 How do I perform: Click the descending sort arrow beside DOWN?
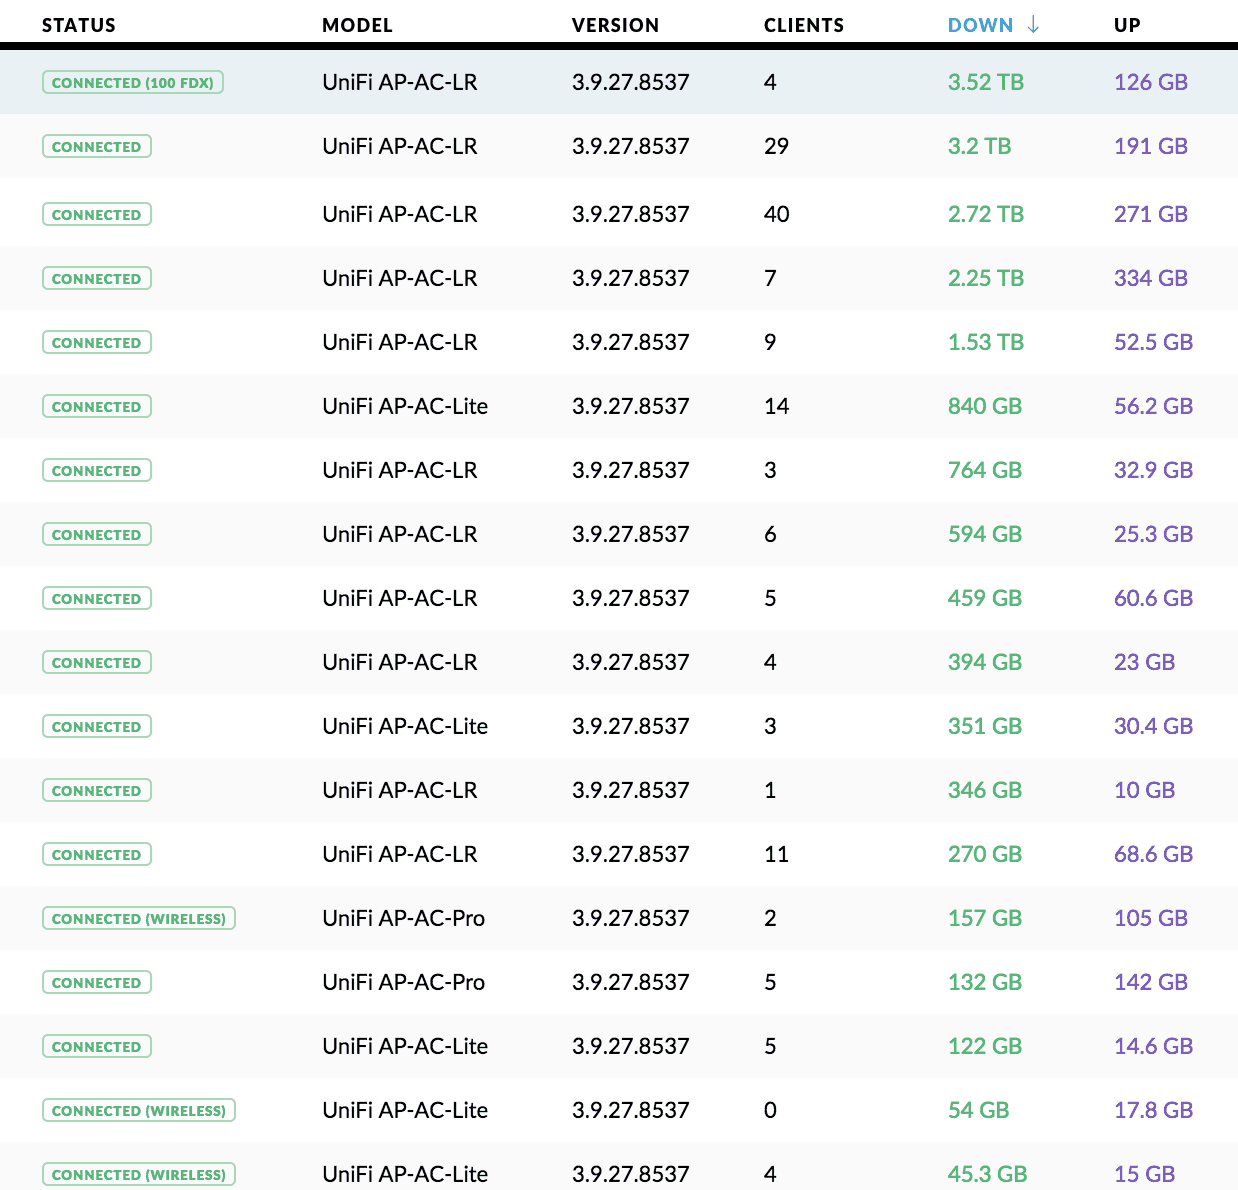[1033, 25]
